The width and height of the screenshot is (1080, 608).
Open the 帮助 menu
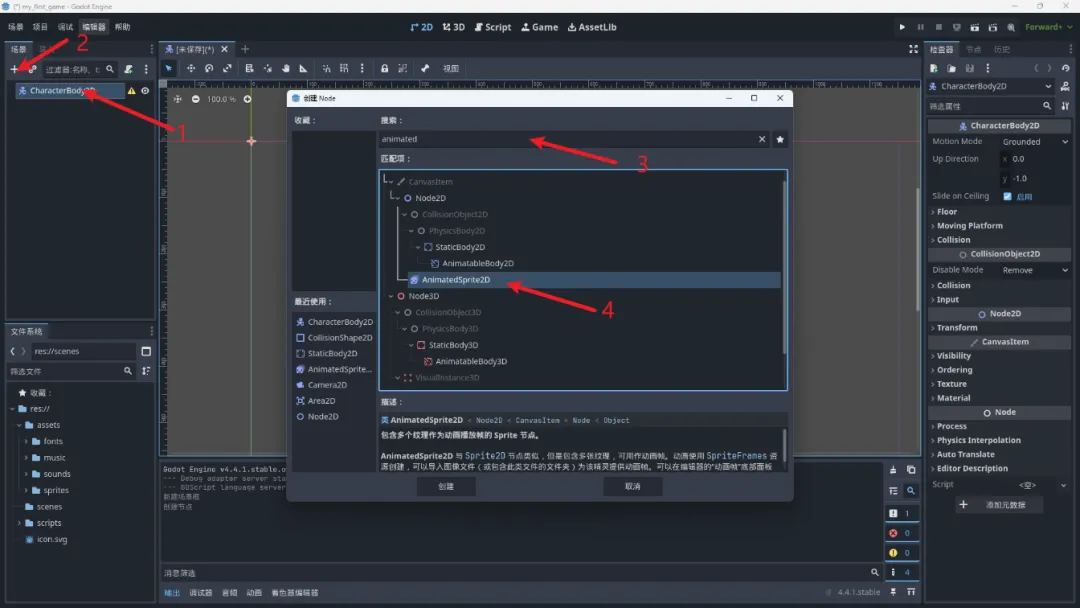coord(123,27)
